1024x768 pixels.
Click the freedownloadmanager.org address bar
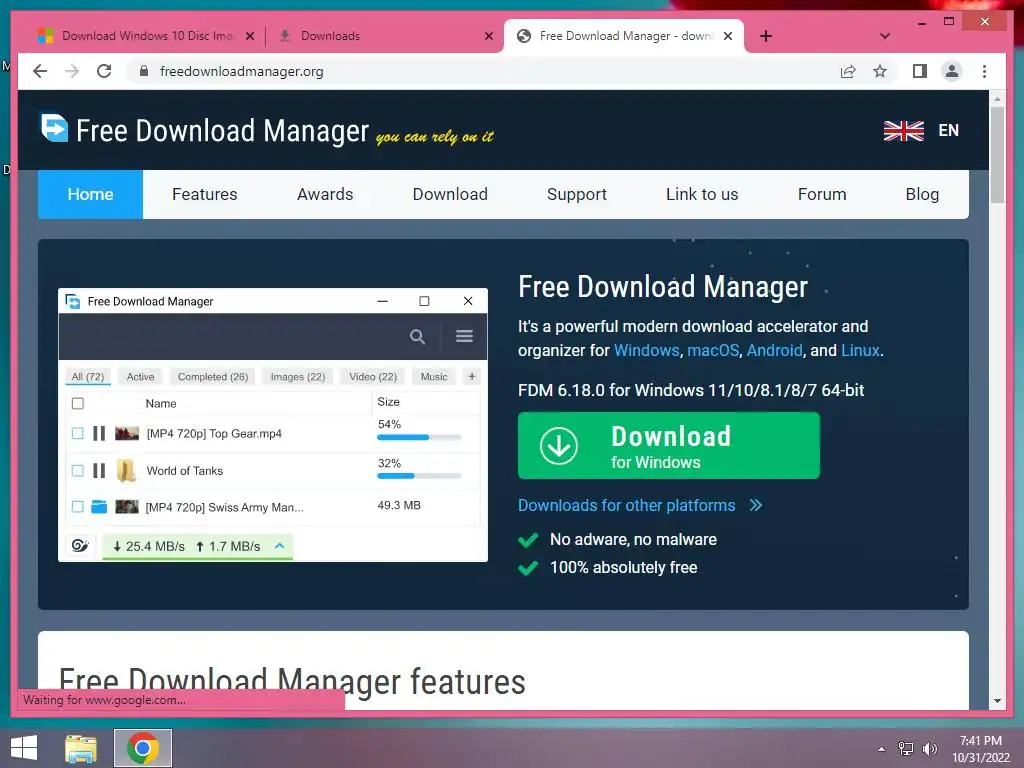click(x=483, y=71)
